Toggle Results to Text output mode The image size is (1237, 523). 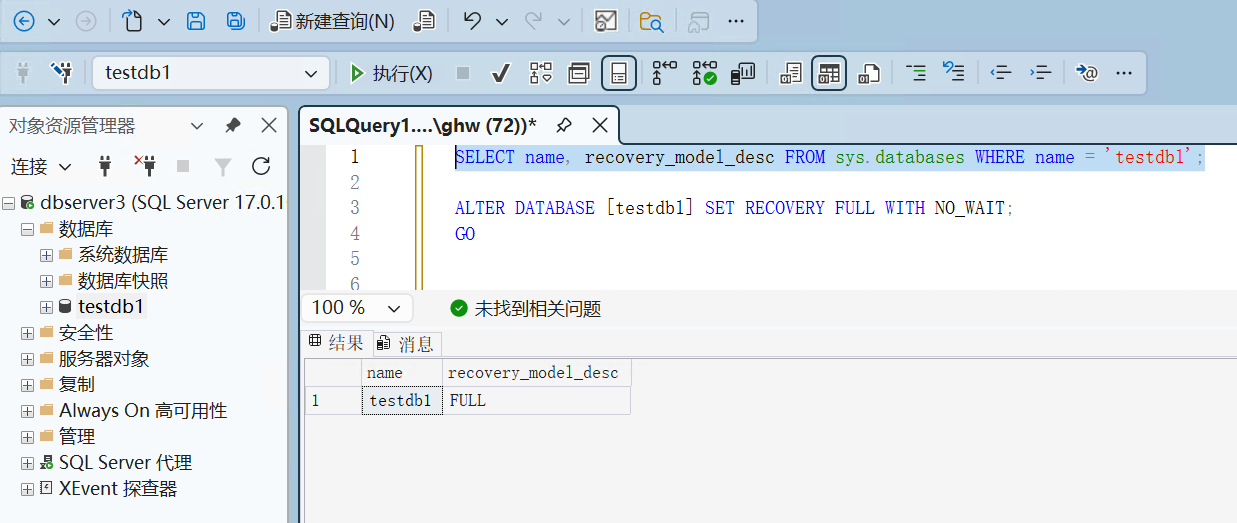click(x=790, y=73)
